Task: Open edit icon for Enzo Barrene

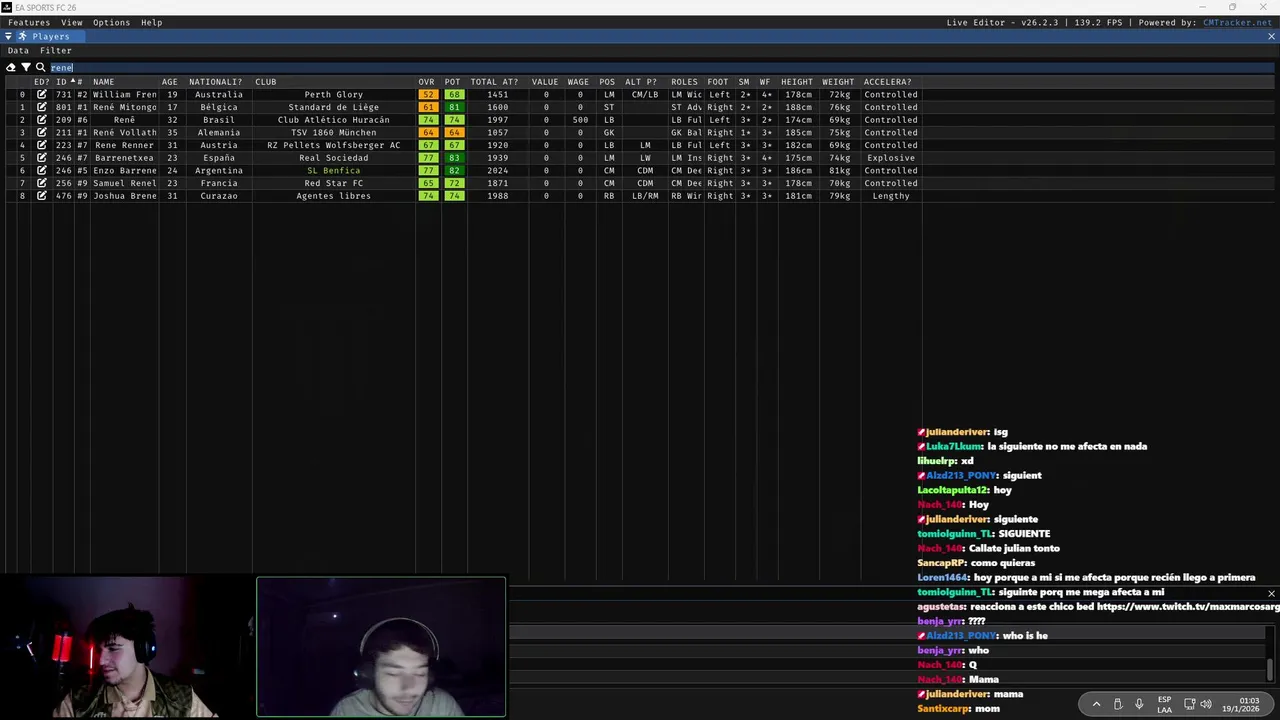Action: click(x=42, y=170)
